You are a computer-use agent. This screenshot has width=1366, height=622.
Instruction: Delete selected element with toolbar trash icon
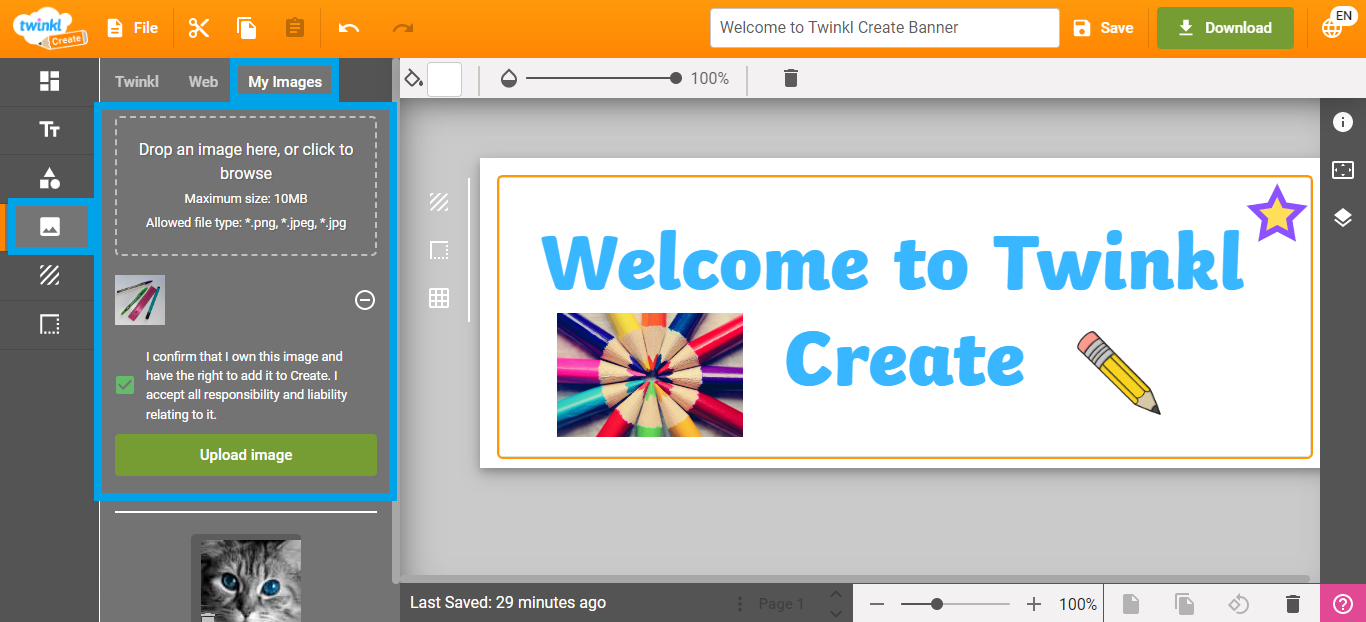click(x=791, y=78)
